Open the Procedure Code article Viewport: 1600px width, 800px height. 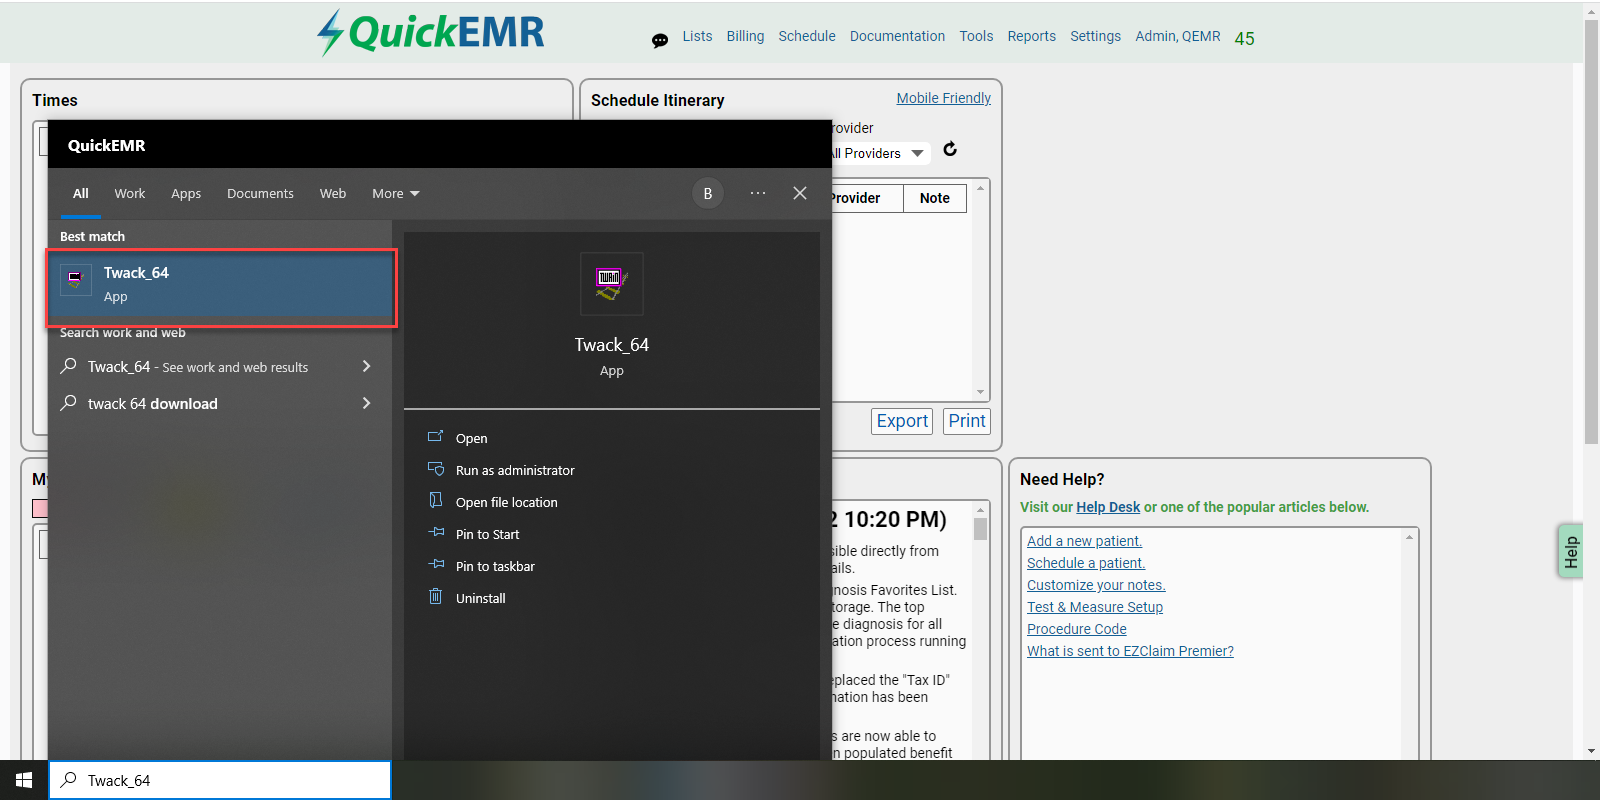coord(1077,629)
